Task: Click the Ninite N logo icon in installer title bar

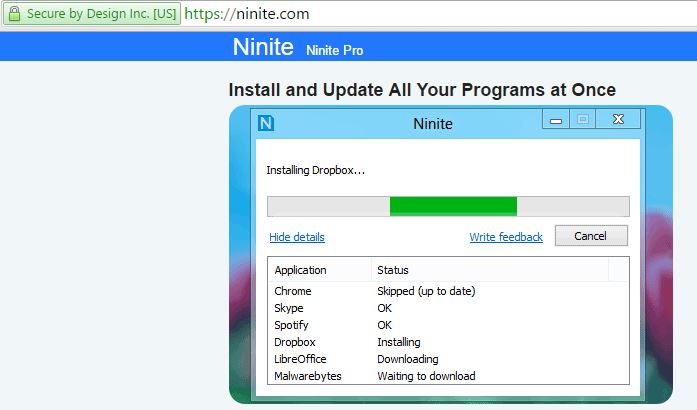Action: coord(266,123)
